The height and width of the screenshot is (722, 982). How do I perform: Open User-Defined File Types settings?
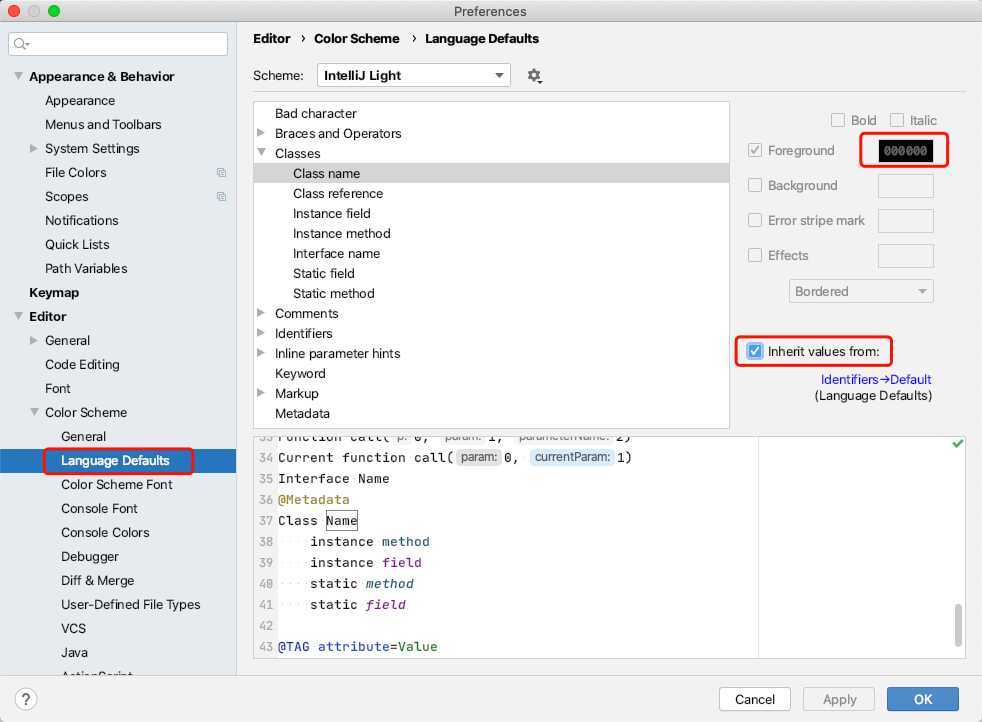[x=130, y=604]
